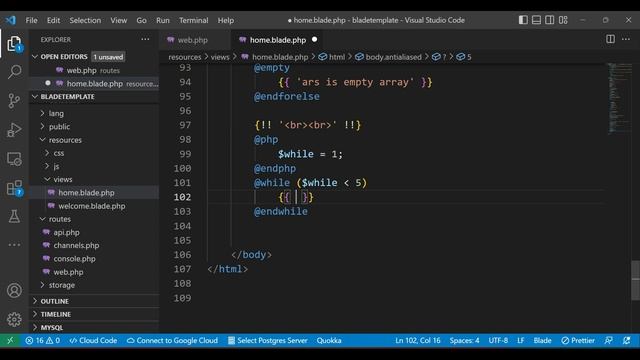
Task: Open the Run and Debug view
Action: 14,130
